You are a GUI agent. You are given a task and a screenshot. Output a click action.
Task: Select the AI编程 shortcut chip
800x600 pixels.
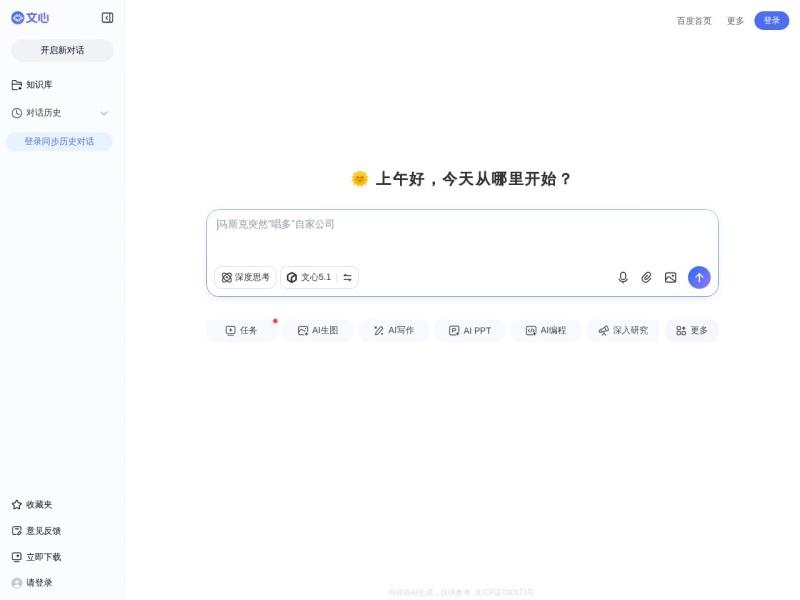545,331
